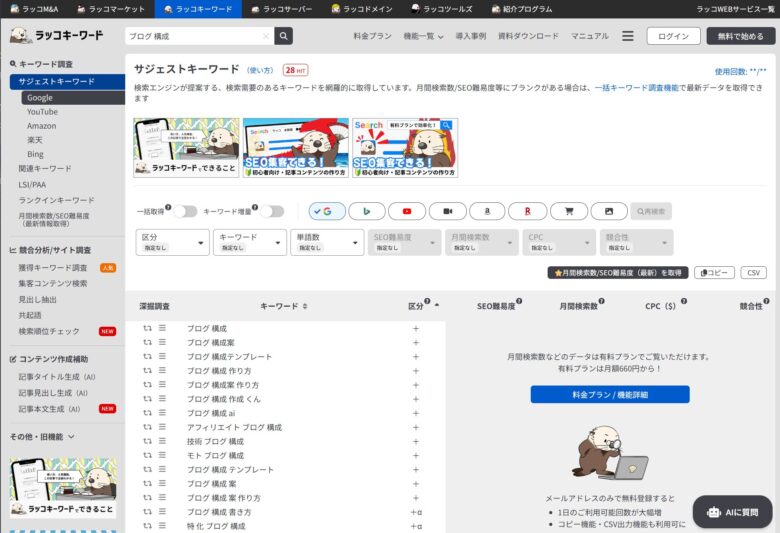Click the CSV export button
This screenshot has height=533, width=780.
tap(754, 273)
